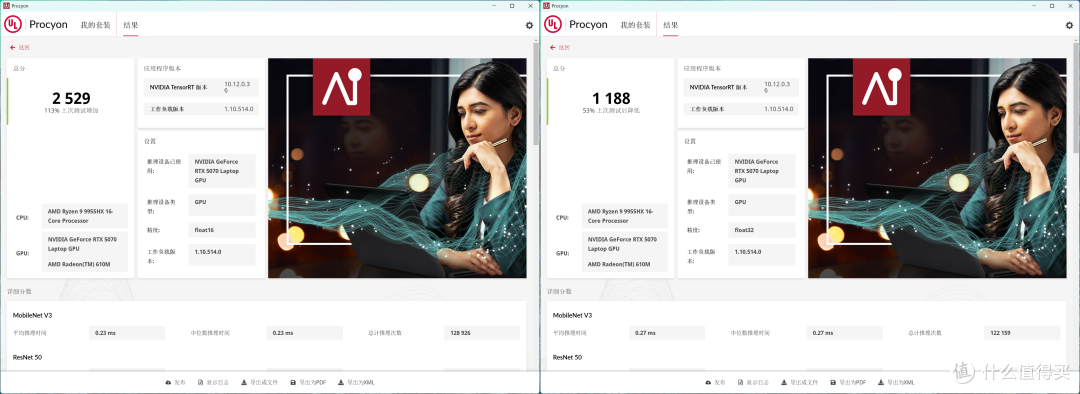Click the left window's vertical scrollbar
The width and height of the screenshot is (1080, 394).
[537, 93]
